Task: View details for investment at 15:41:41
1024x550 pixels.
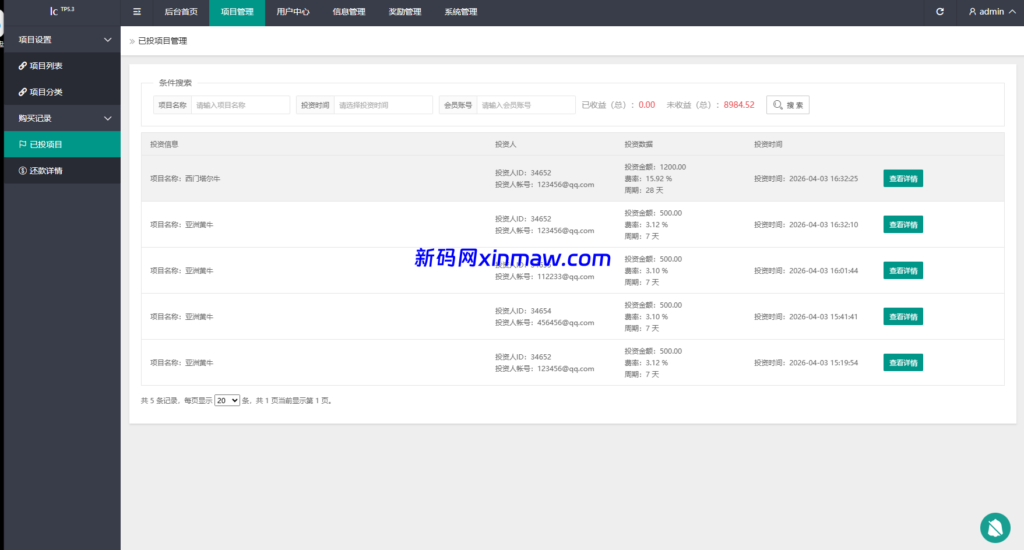Action: [x=903, y=316]
